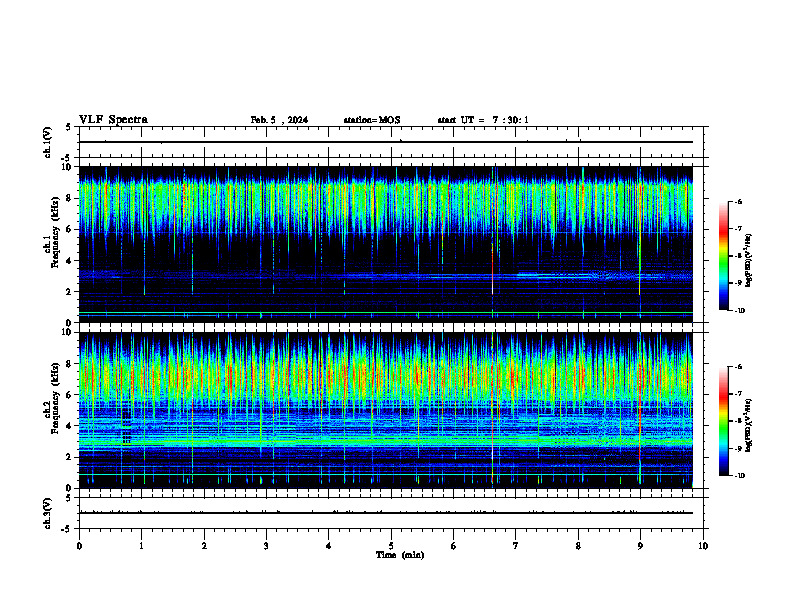Viewport: 792px width, 612px height.
Task: Click time axis tick label "1"
Action: 141,546
